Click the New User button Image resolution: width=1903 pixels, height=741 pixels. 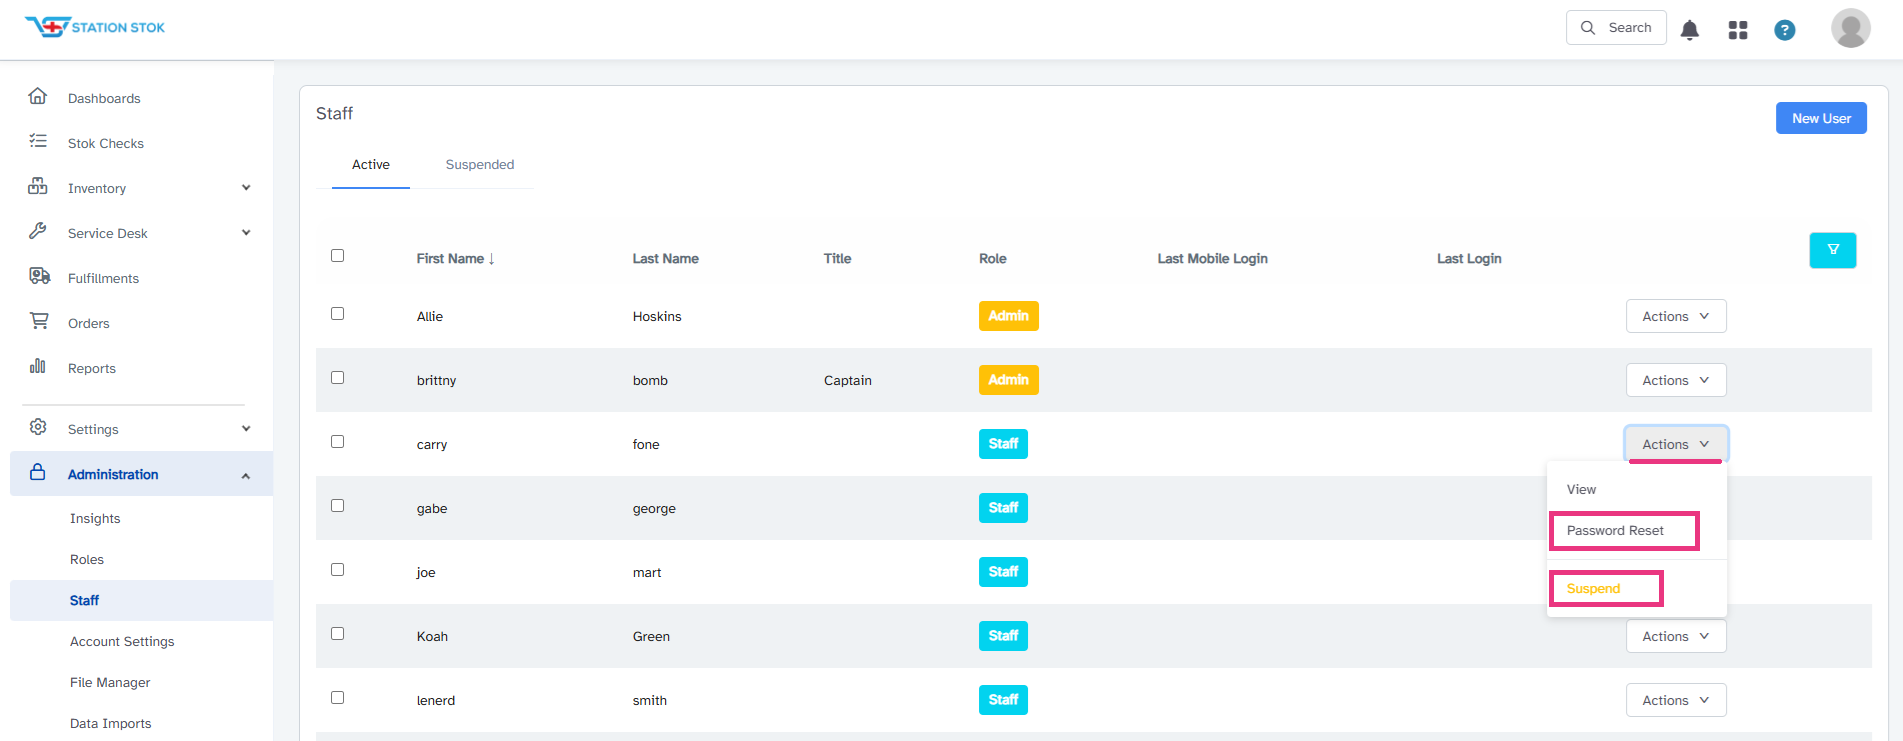[x=1821, y=118]
